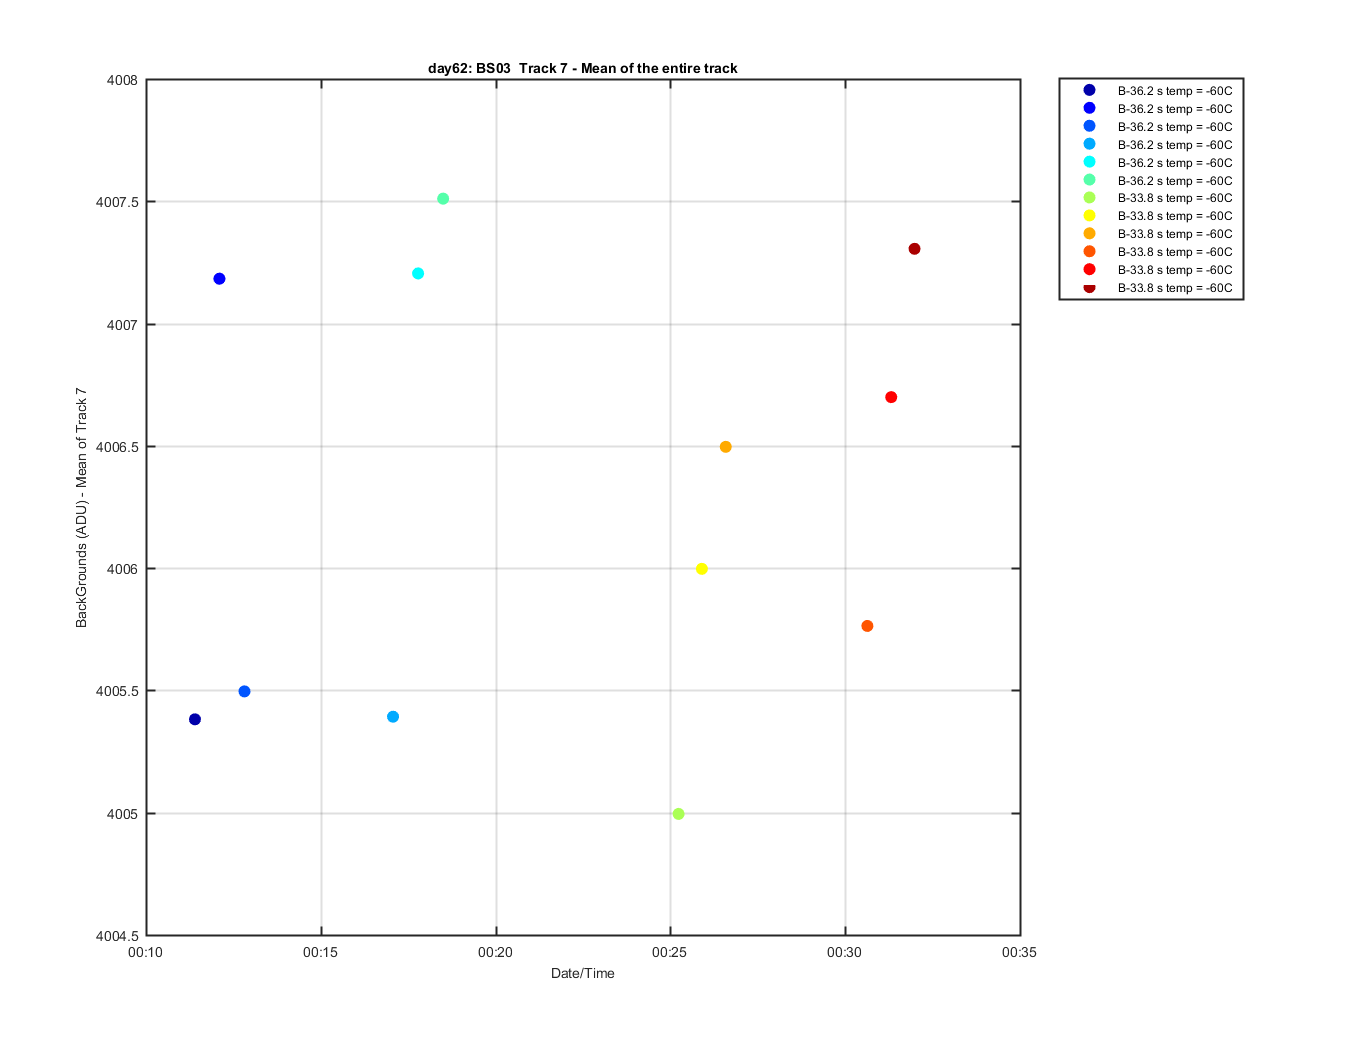Click the dark navy data point near 4005.4

(x=195, y=719)
